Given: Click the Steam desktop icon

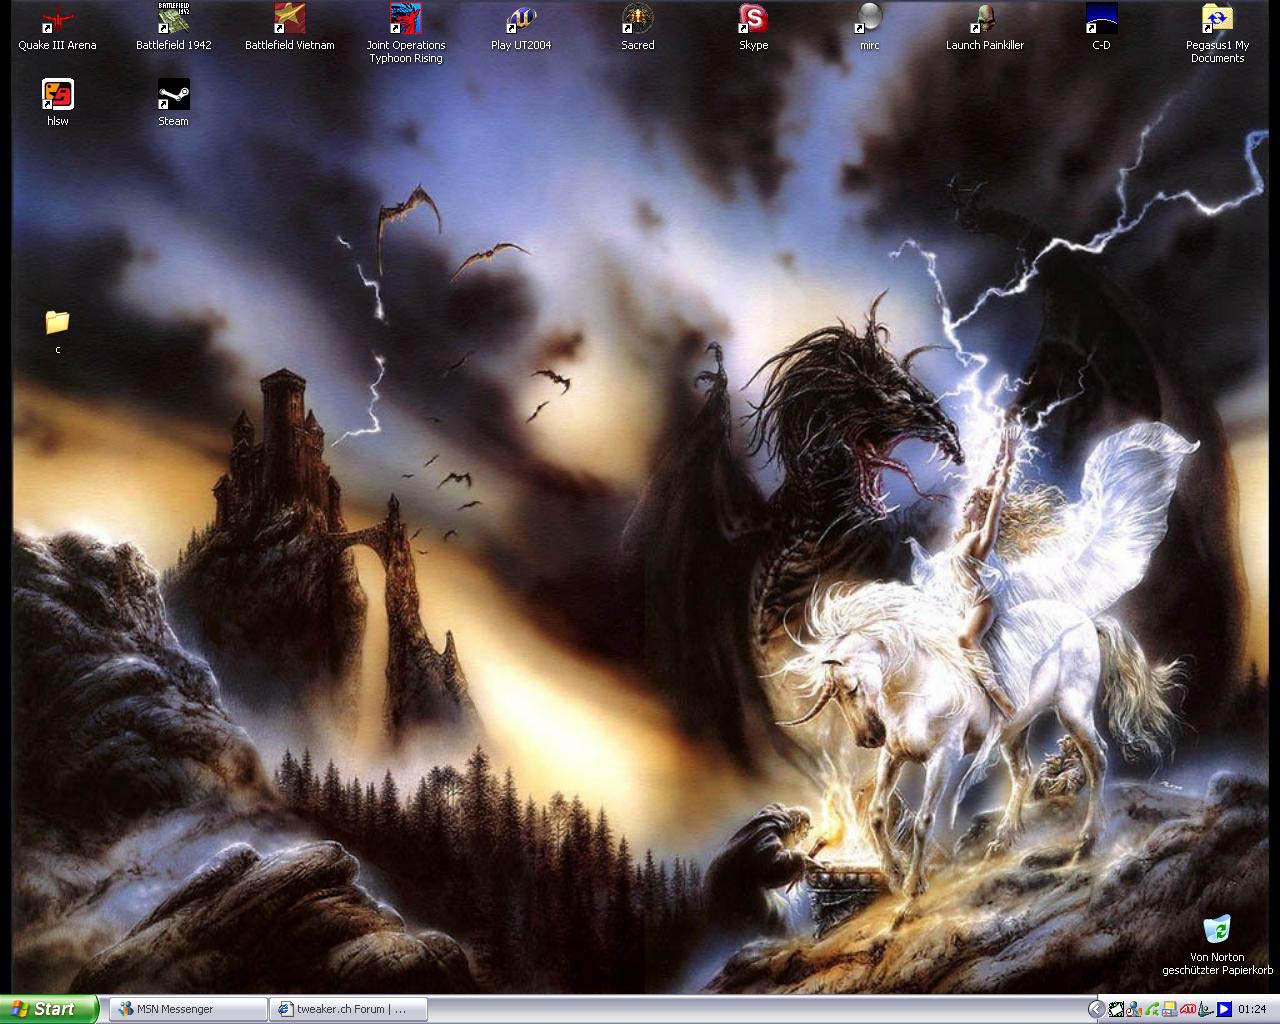Looking at the screenshot, I should [173, 96].
